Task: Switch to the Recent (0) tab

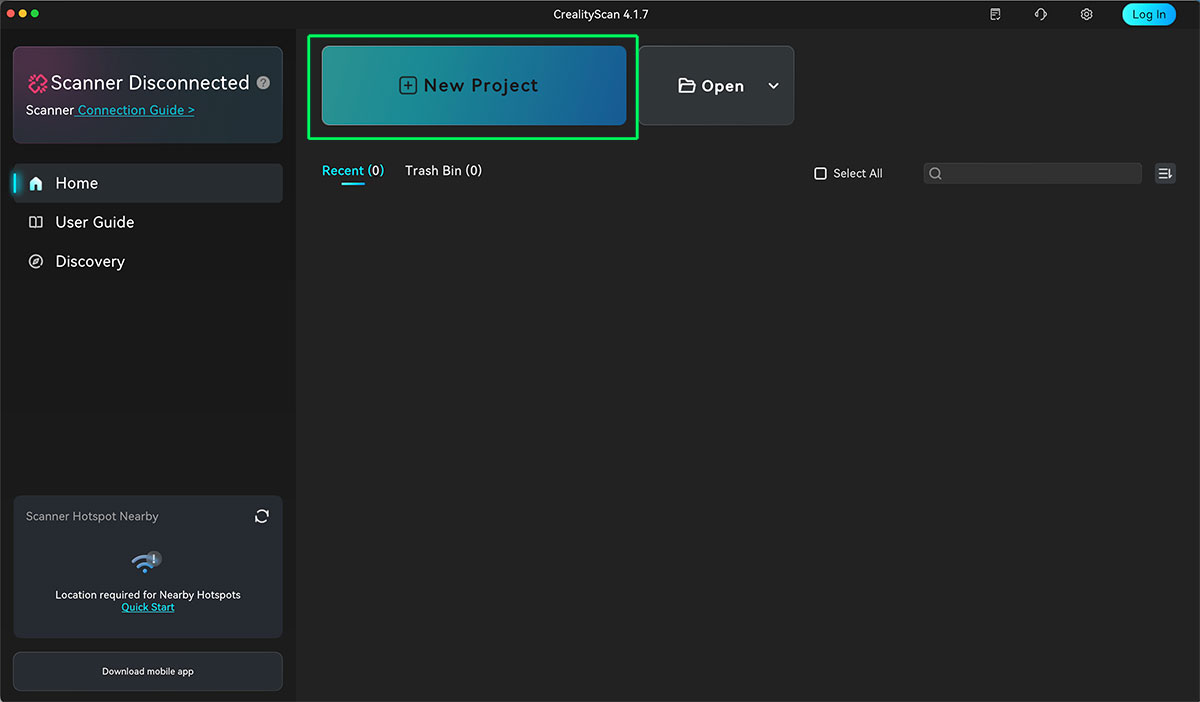Action: pyautogui.click(x=353, y=171)
